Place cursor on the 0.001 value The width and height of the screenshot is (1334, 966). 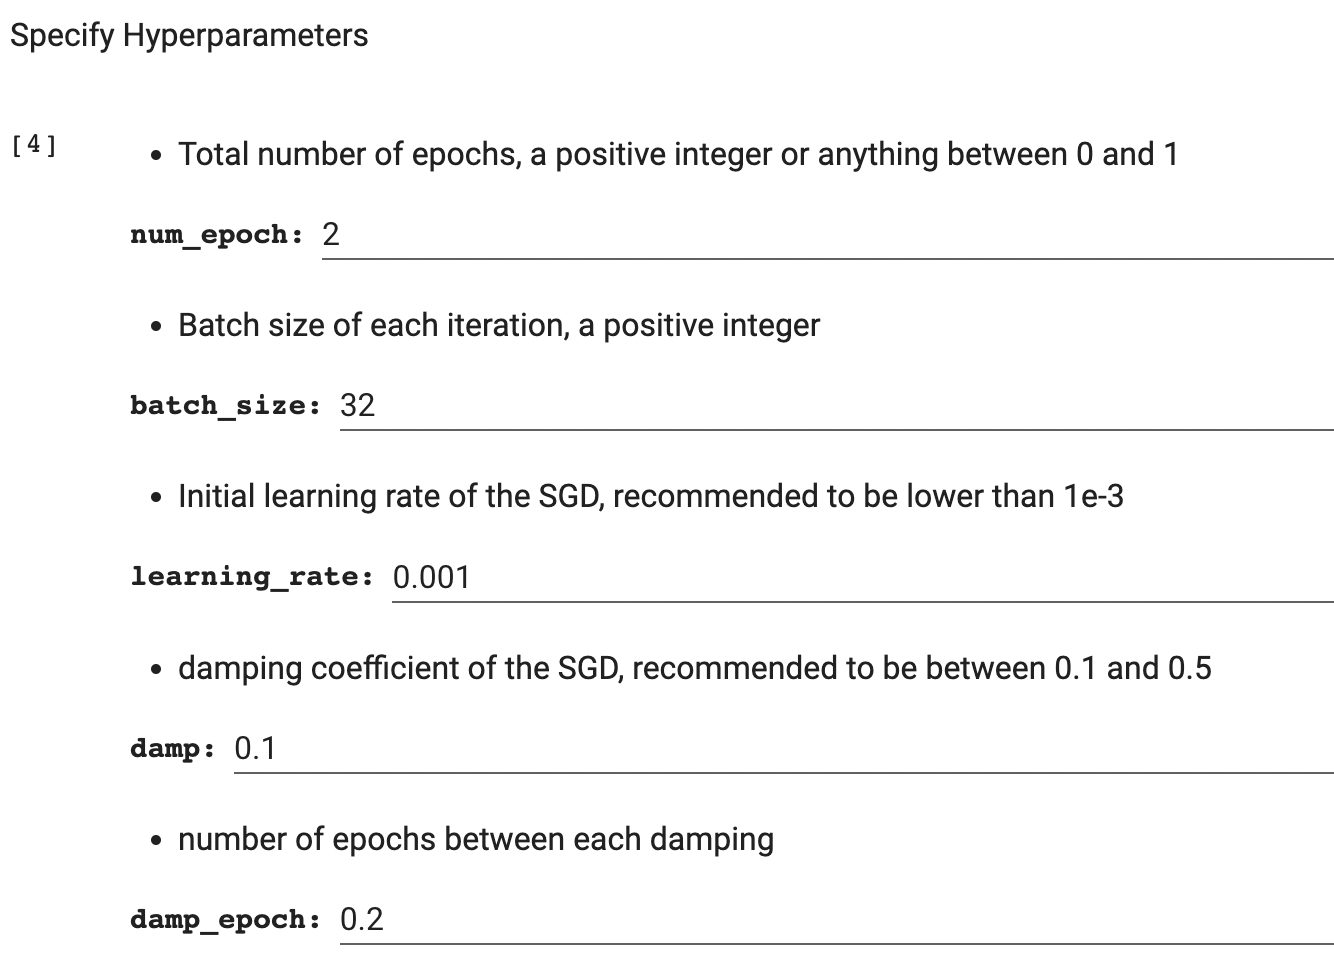pos(431,577)
